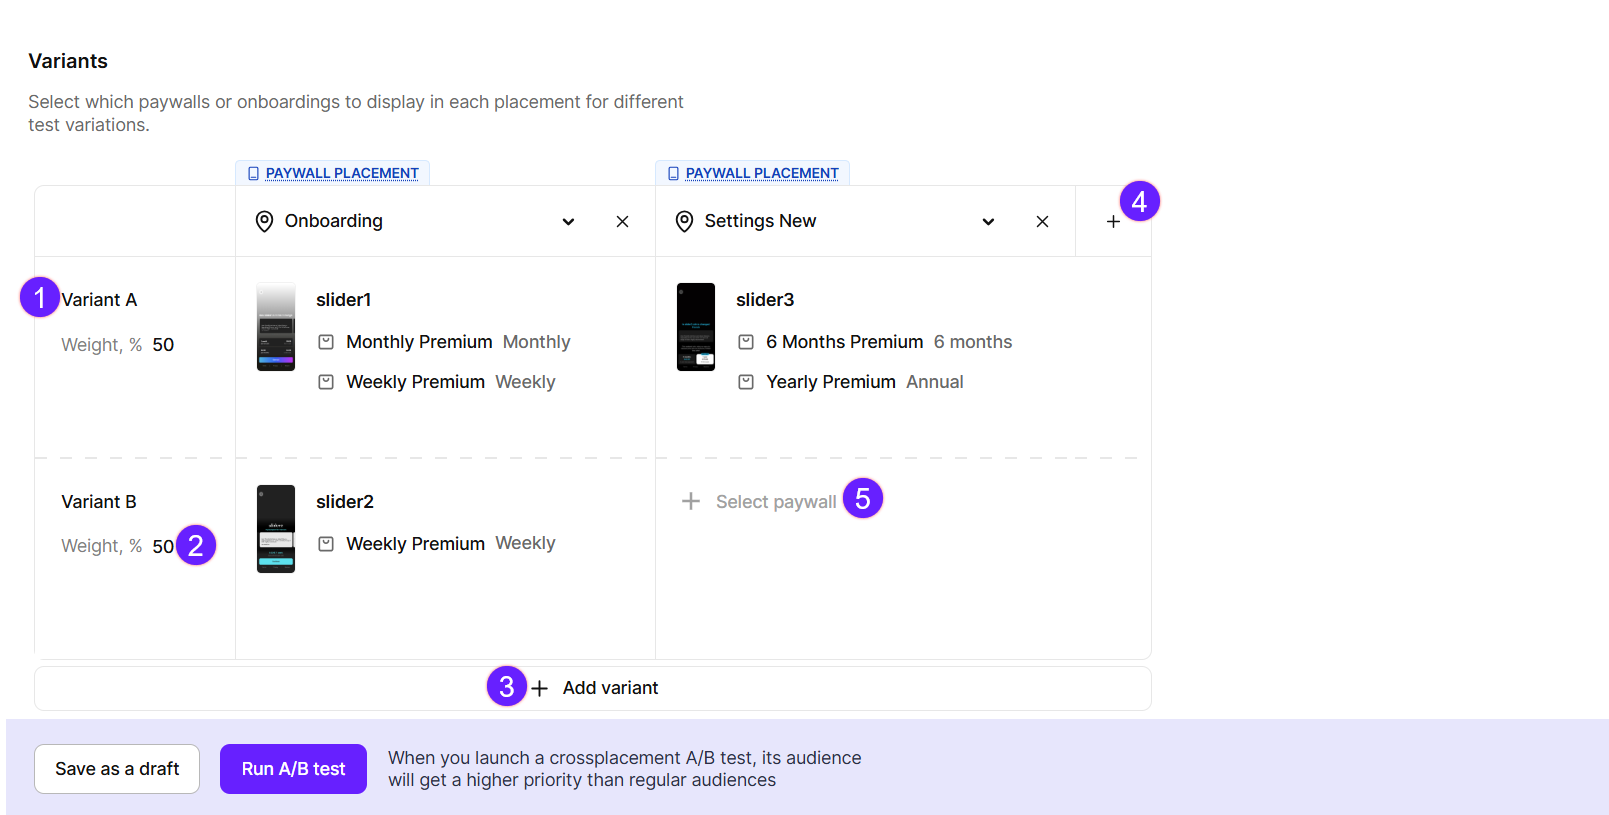Remove the Onboarding placement column

[622, 221]
